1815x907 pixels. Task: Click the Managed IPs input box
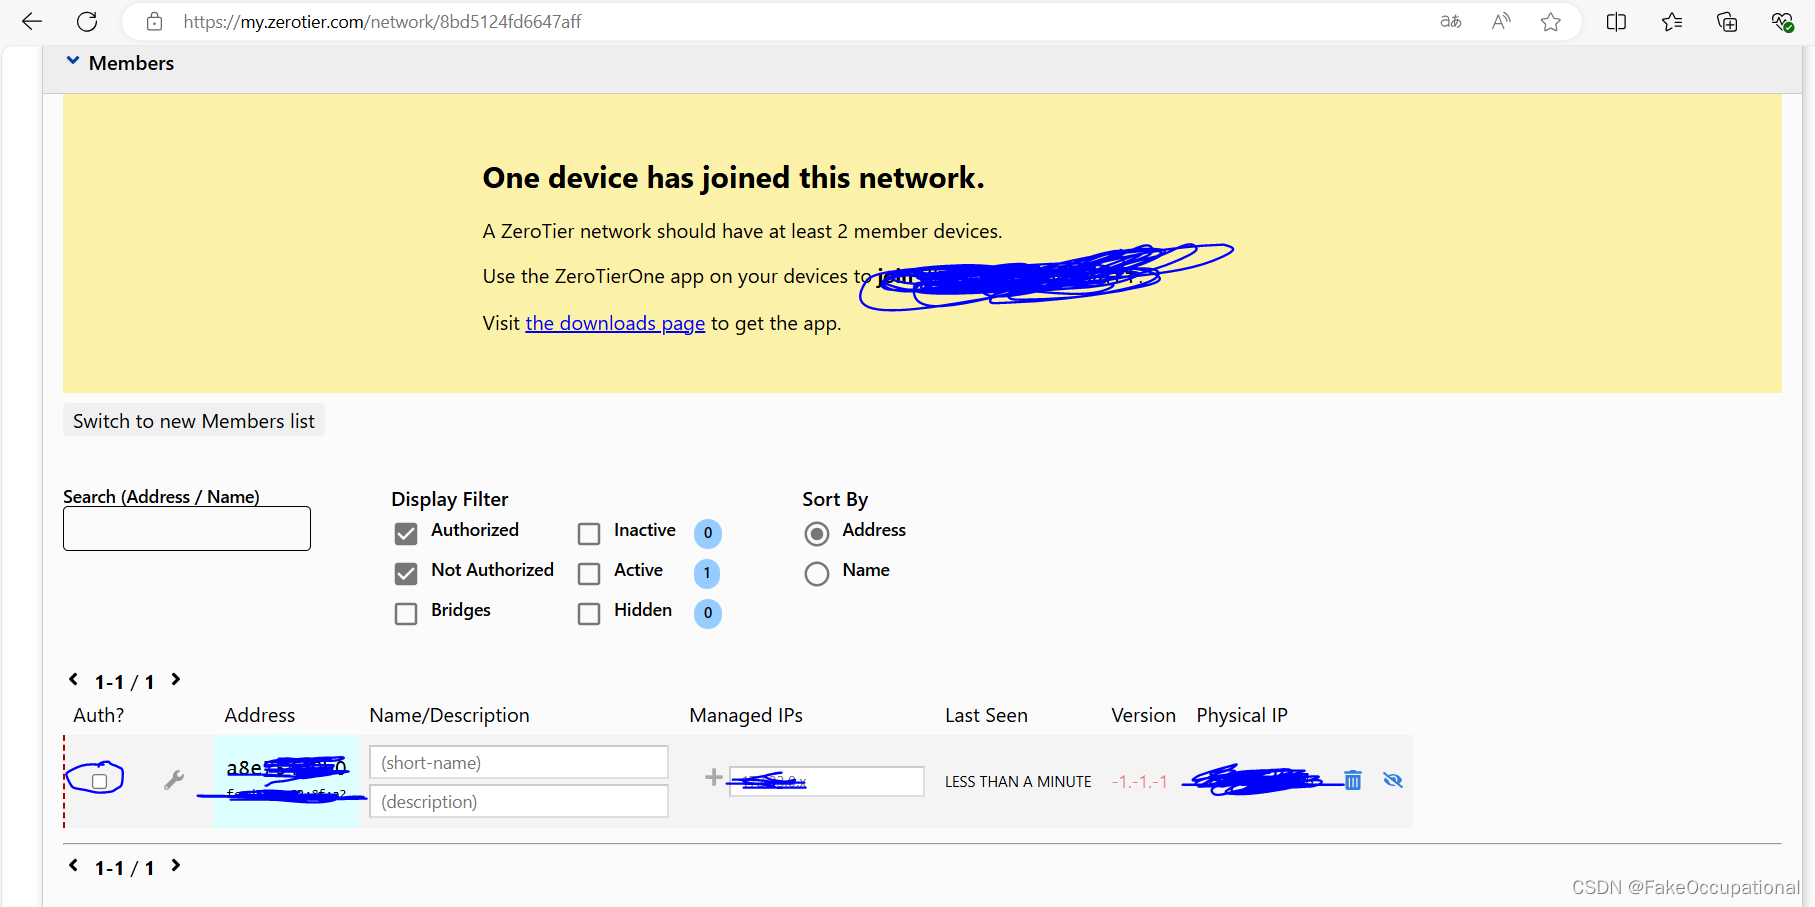[827, 781]
